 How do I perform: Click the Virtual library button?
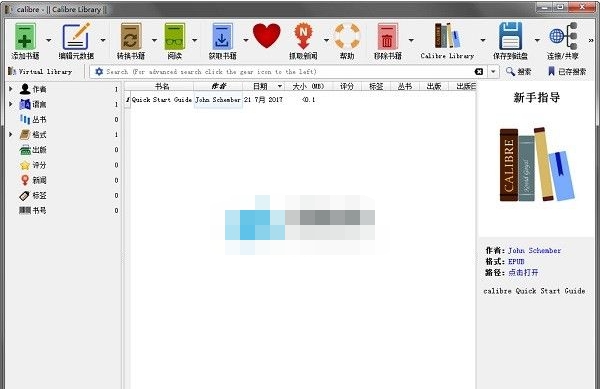(x=40, y=71)
